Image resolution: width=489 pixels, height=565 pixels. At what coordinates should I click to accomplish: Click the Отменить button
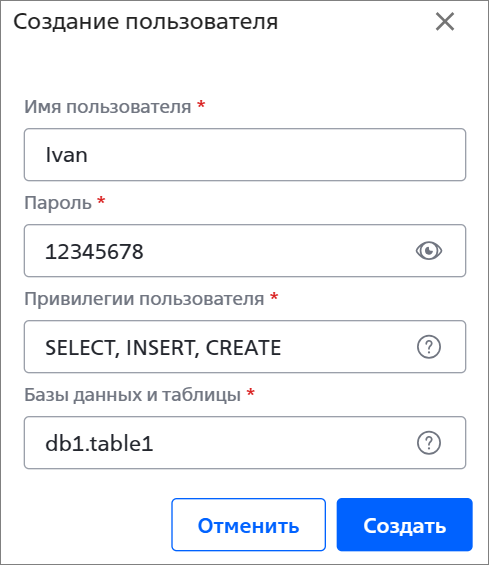[249, 525]
